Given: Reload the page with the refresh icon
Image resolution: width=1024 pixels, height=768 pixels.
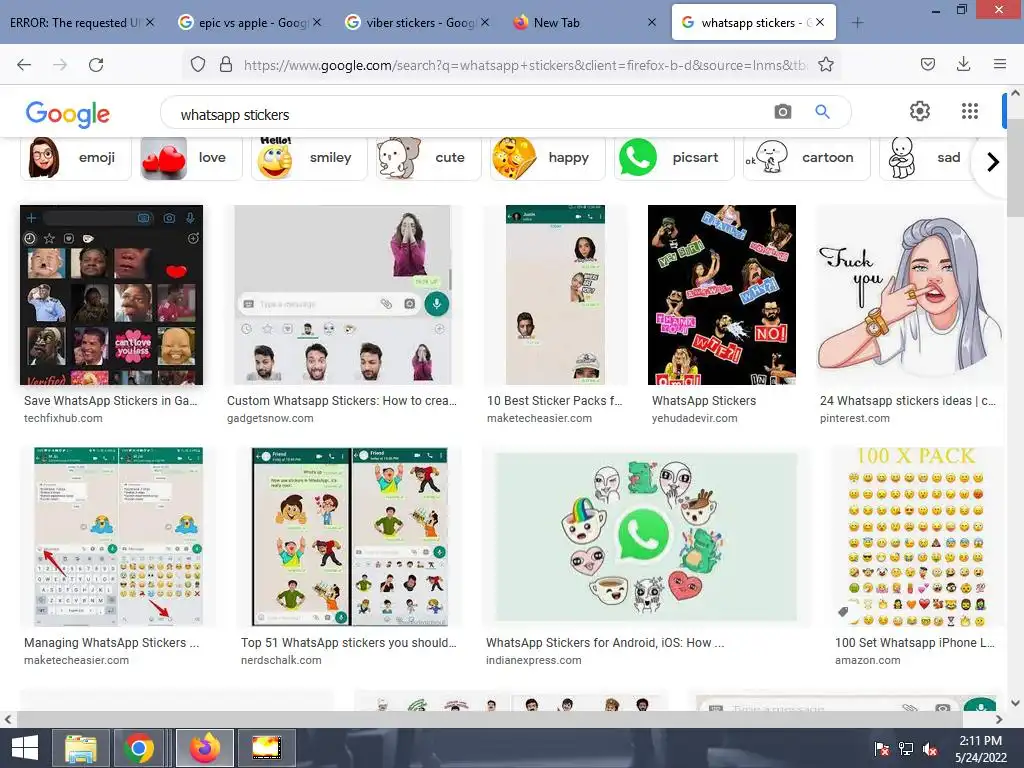Looking at the screenshot, I should click(96, 65).
